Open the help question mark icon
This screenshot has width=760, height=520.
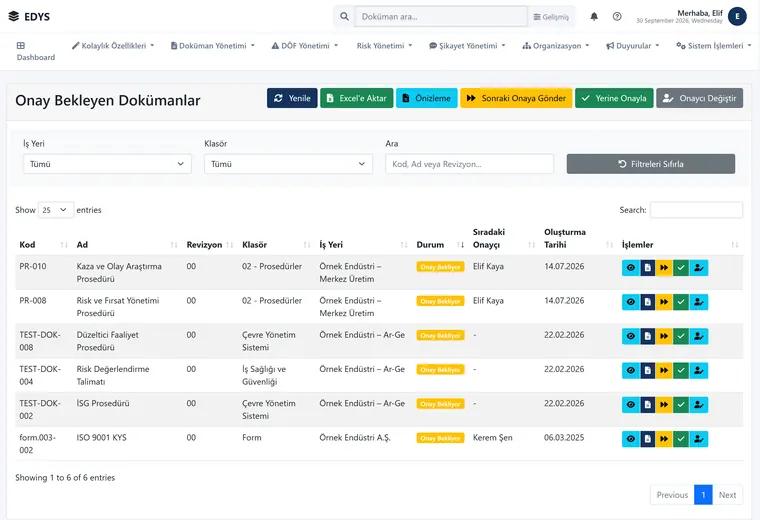tap(617, 16)
